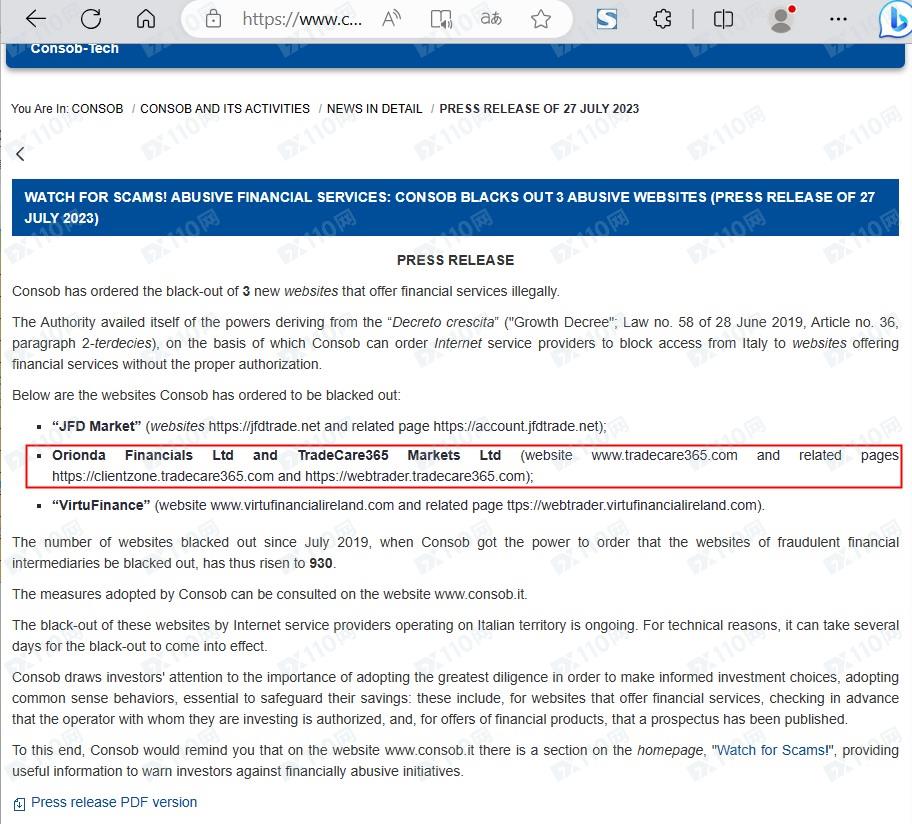Open Immersive Reader mode
This screenshot has width=912, height=824.
(x=441, y=19)
